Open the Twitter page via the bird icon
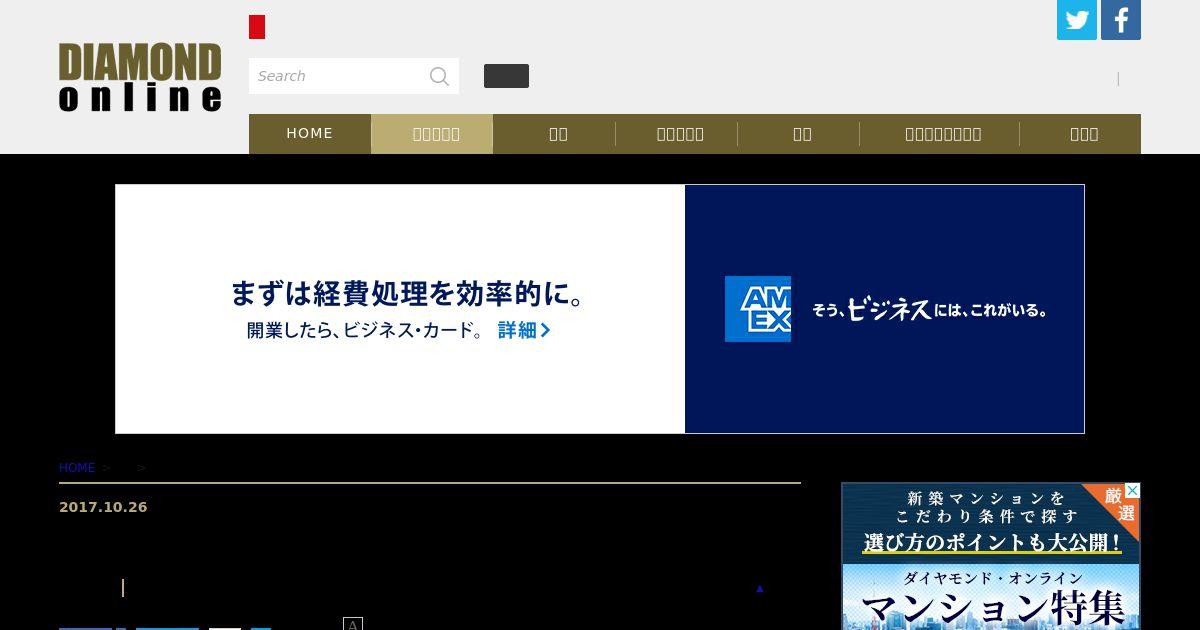1200x630 pixels. 1077,20
